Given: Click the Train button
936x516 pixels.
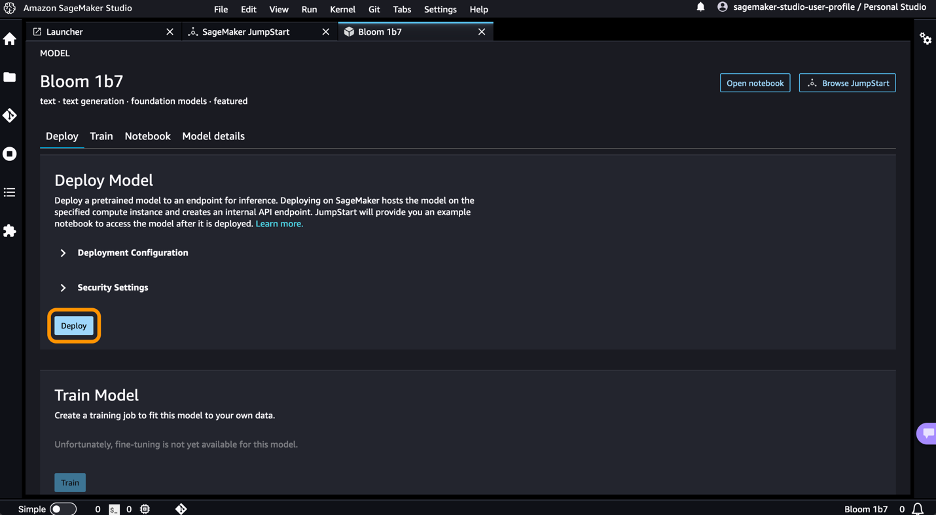Looking at the screenshot, I should point(70,483).
